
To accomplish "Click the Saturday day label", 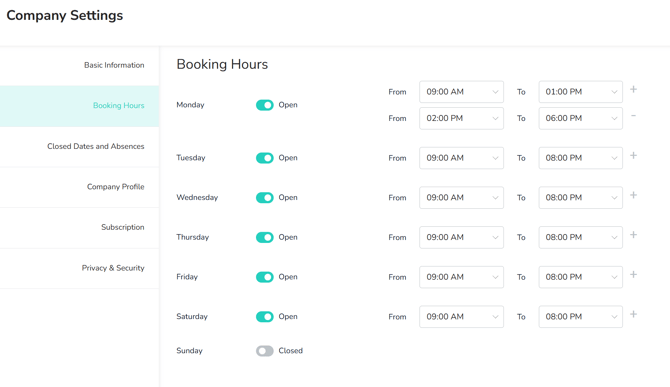I will click(x=192, y=317).
